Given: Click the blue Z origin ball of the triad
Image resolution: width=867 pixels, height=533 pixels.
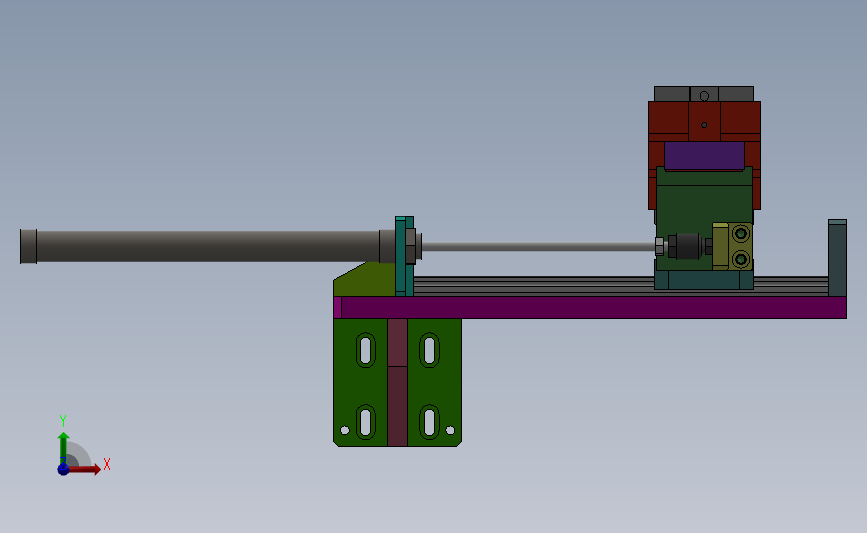Looking at the screenshot, I should point(63,469).
